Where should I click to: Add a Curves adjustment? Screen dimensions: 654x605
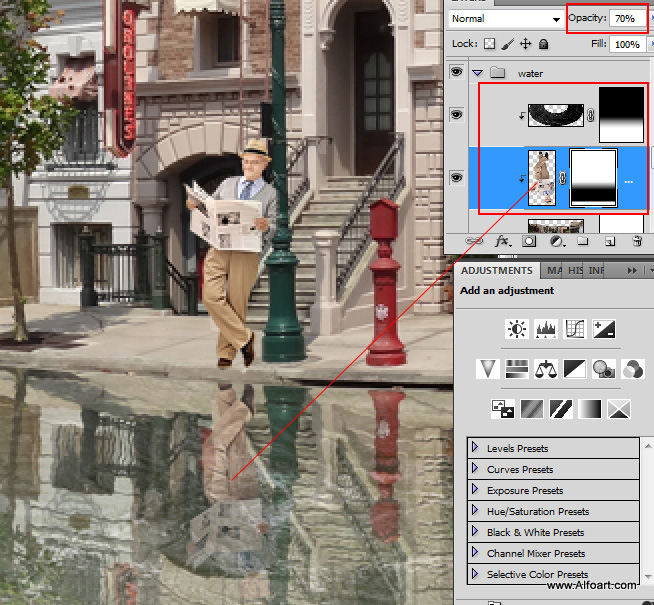pyautogui.click(x=575, y=329)
